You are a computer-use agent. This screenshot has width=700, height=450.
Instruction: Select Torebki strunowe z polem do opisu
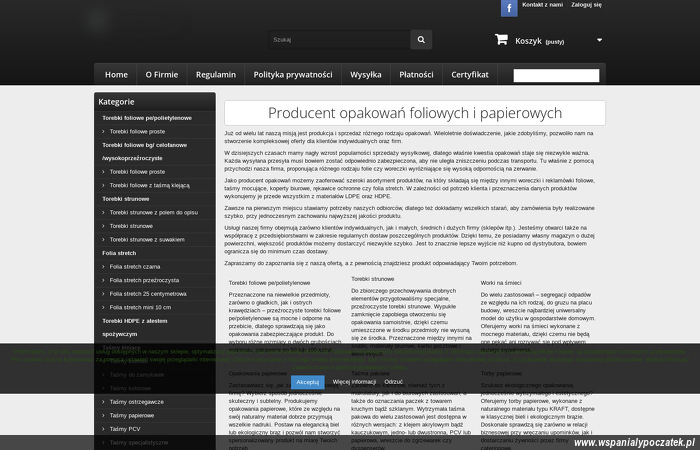tap(154, 212)
